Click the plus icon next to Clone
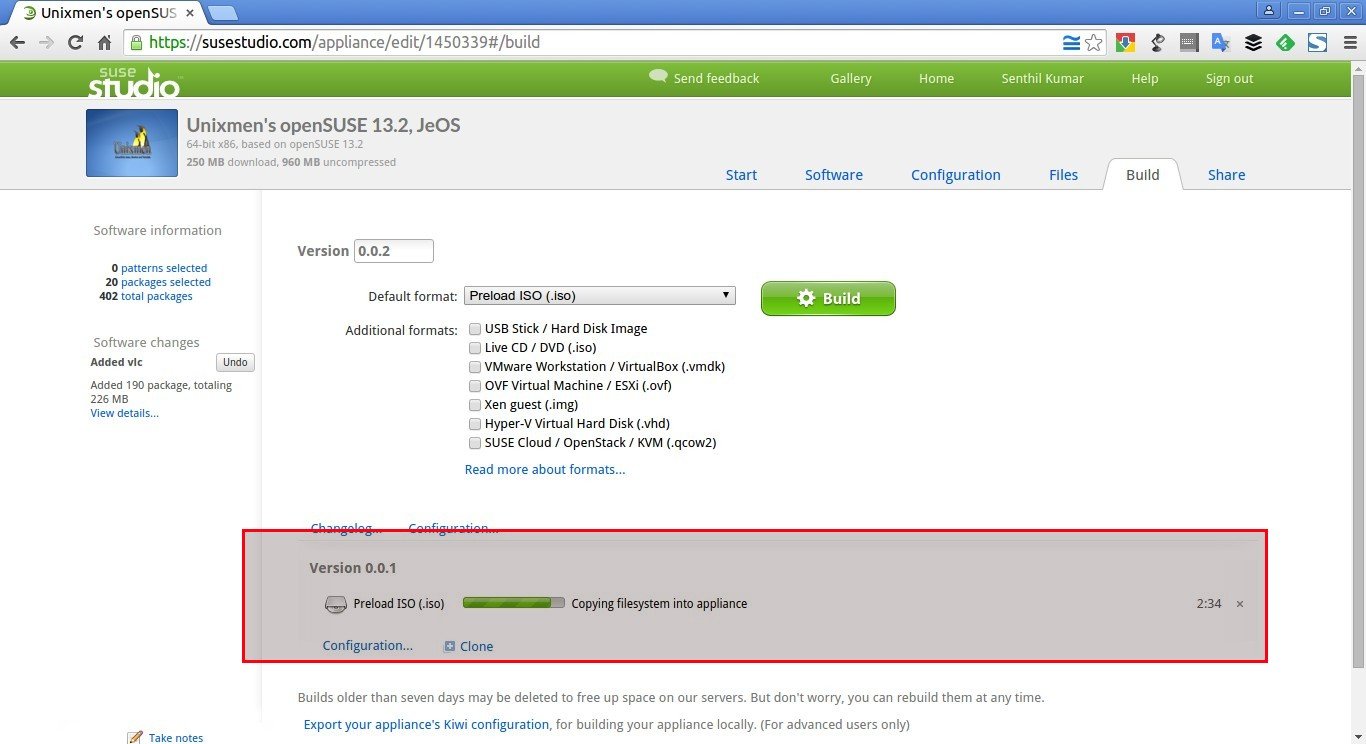1366x744 pixels. [x=449, y=646]
